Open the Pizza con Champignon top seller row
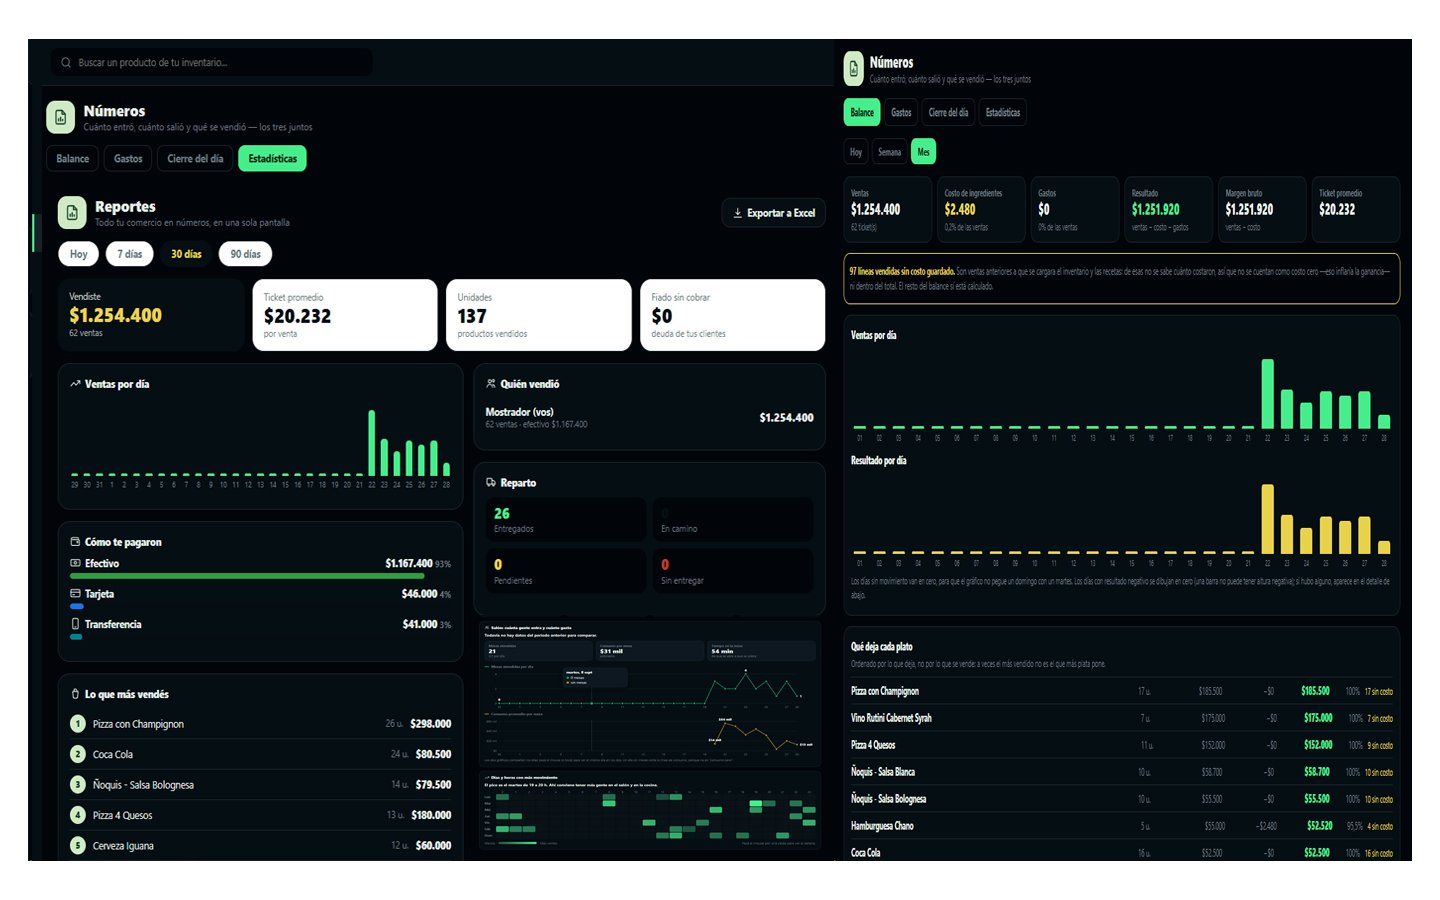The image size is (1440, 900). [x=261, y=724]
